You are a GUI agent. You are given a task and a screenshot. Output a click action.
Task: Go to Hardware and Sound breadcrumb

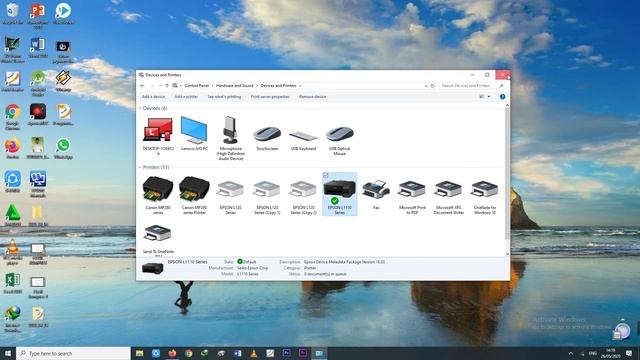click(x=235, y=86)
